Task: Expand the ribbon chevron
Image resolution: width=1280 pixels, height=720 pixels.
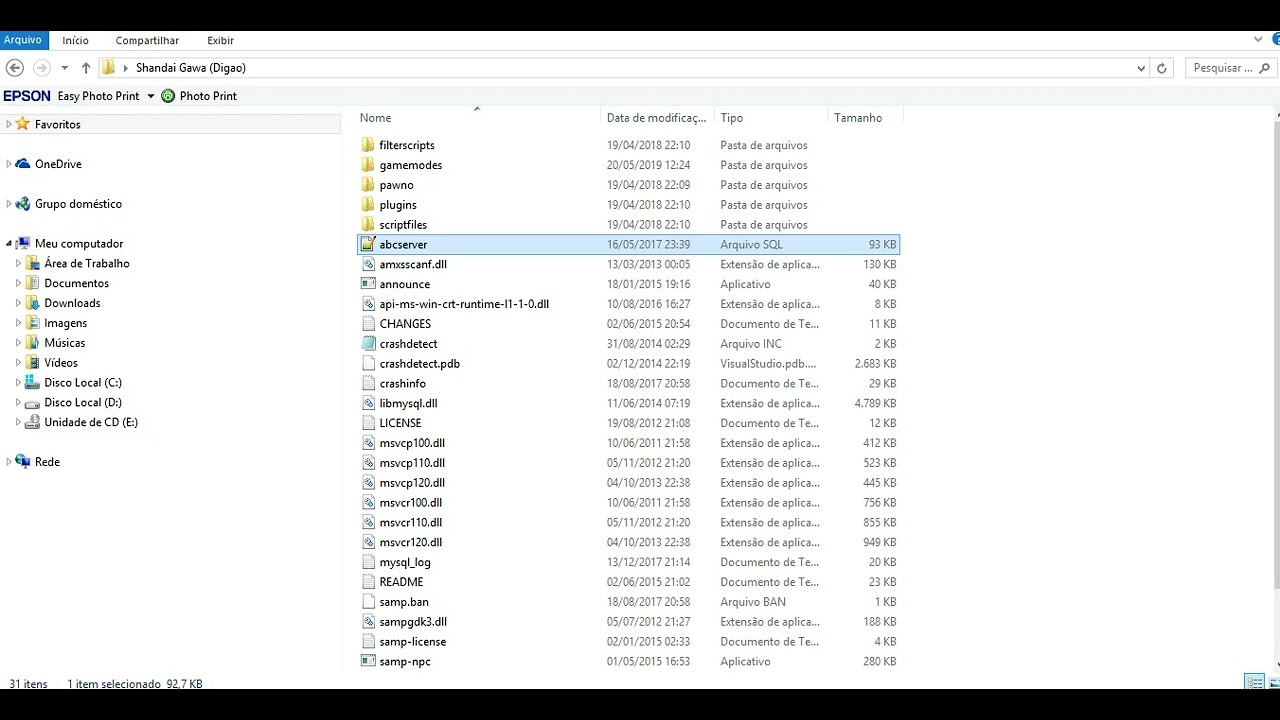Action: pos(1258,40)
